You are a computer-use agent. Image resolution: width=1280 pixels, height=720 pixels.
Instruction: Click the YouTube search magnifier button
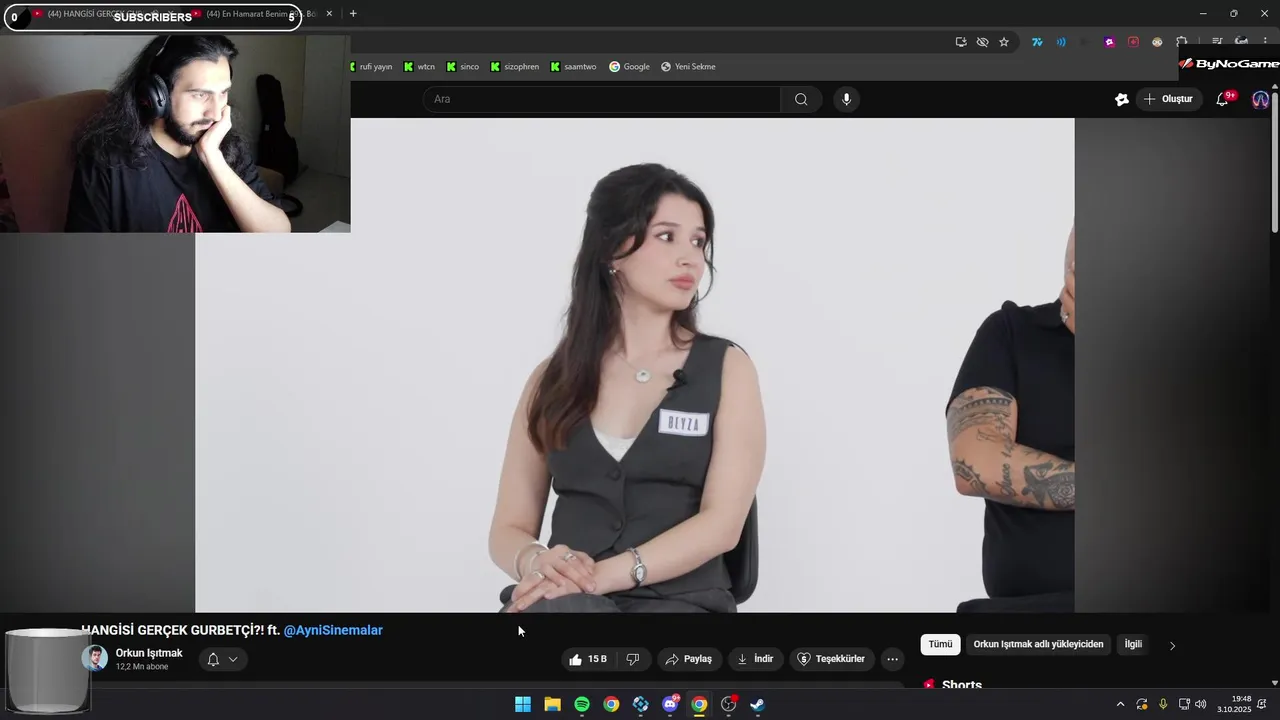(x=801, y=99)
